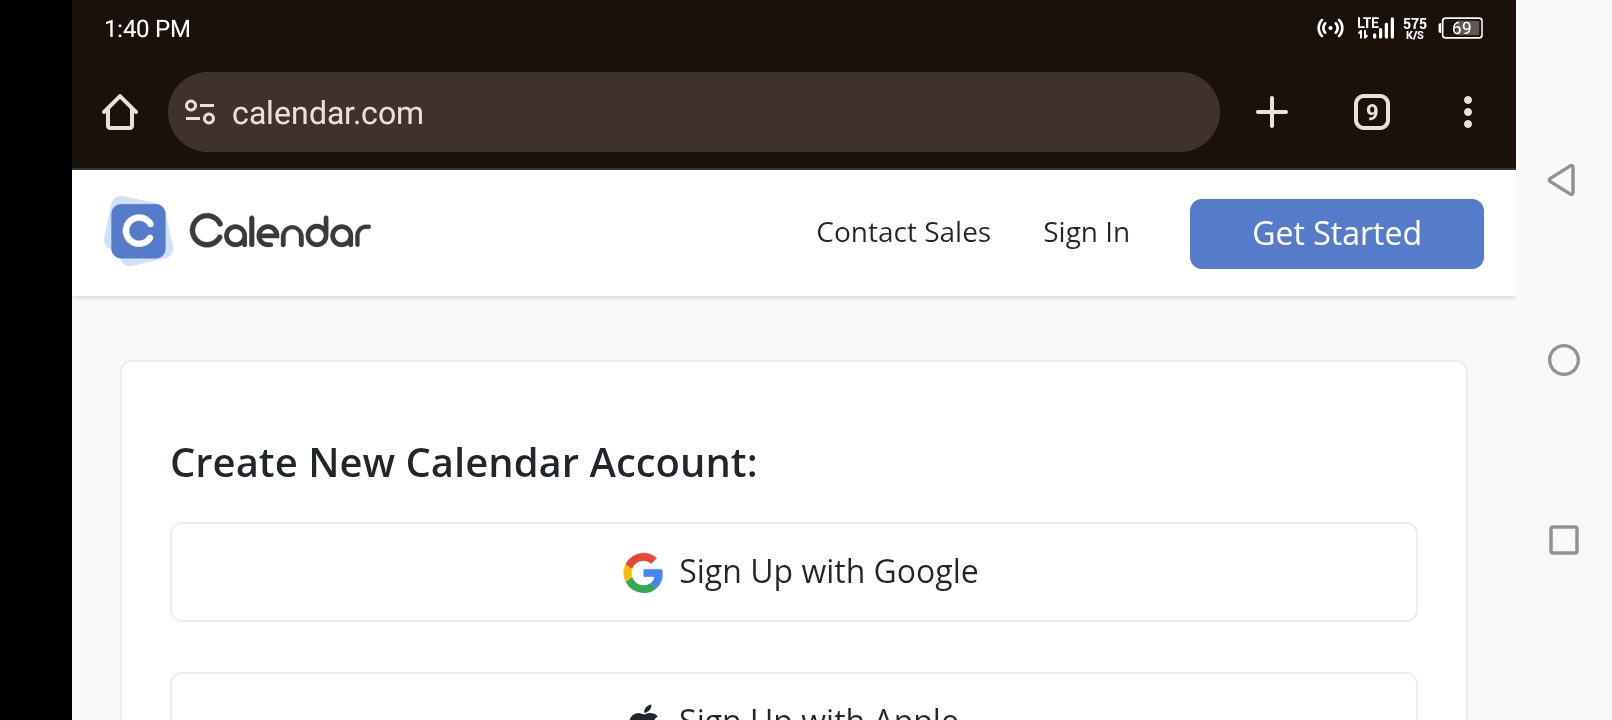
Task: Click the Calendar logo icon
Action: [139, 231]
